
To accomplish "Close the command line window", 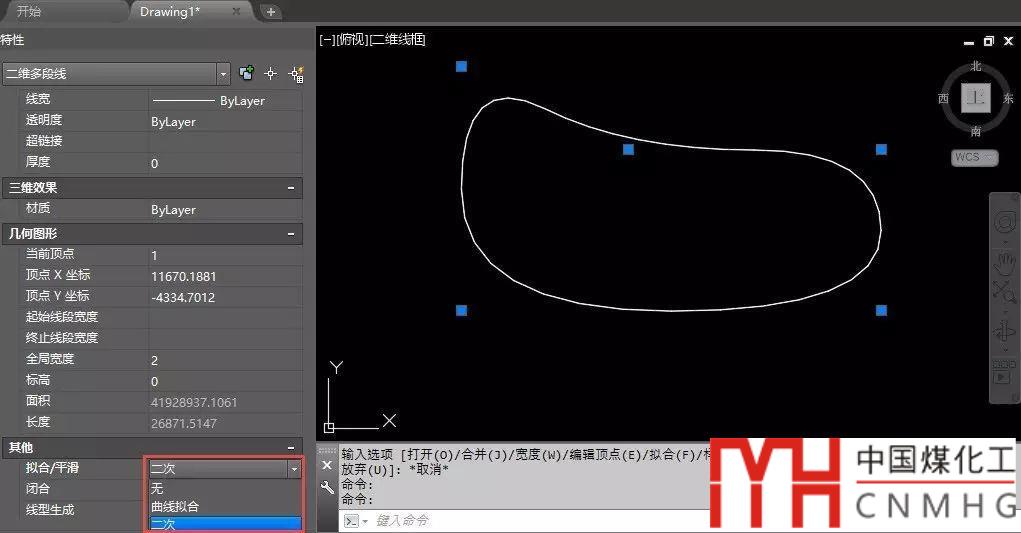I will click(327, 465).
